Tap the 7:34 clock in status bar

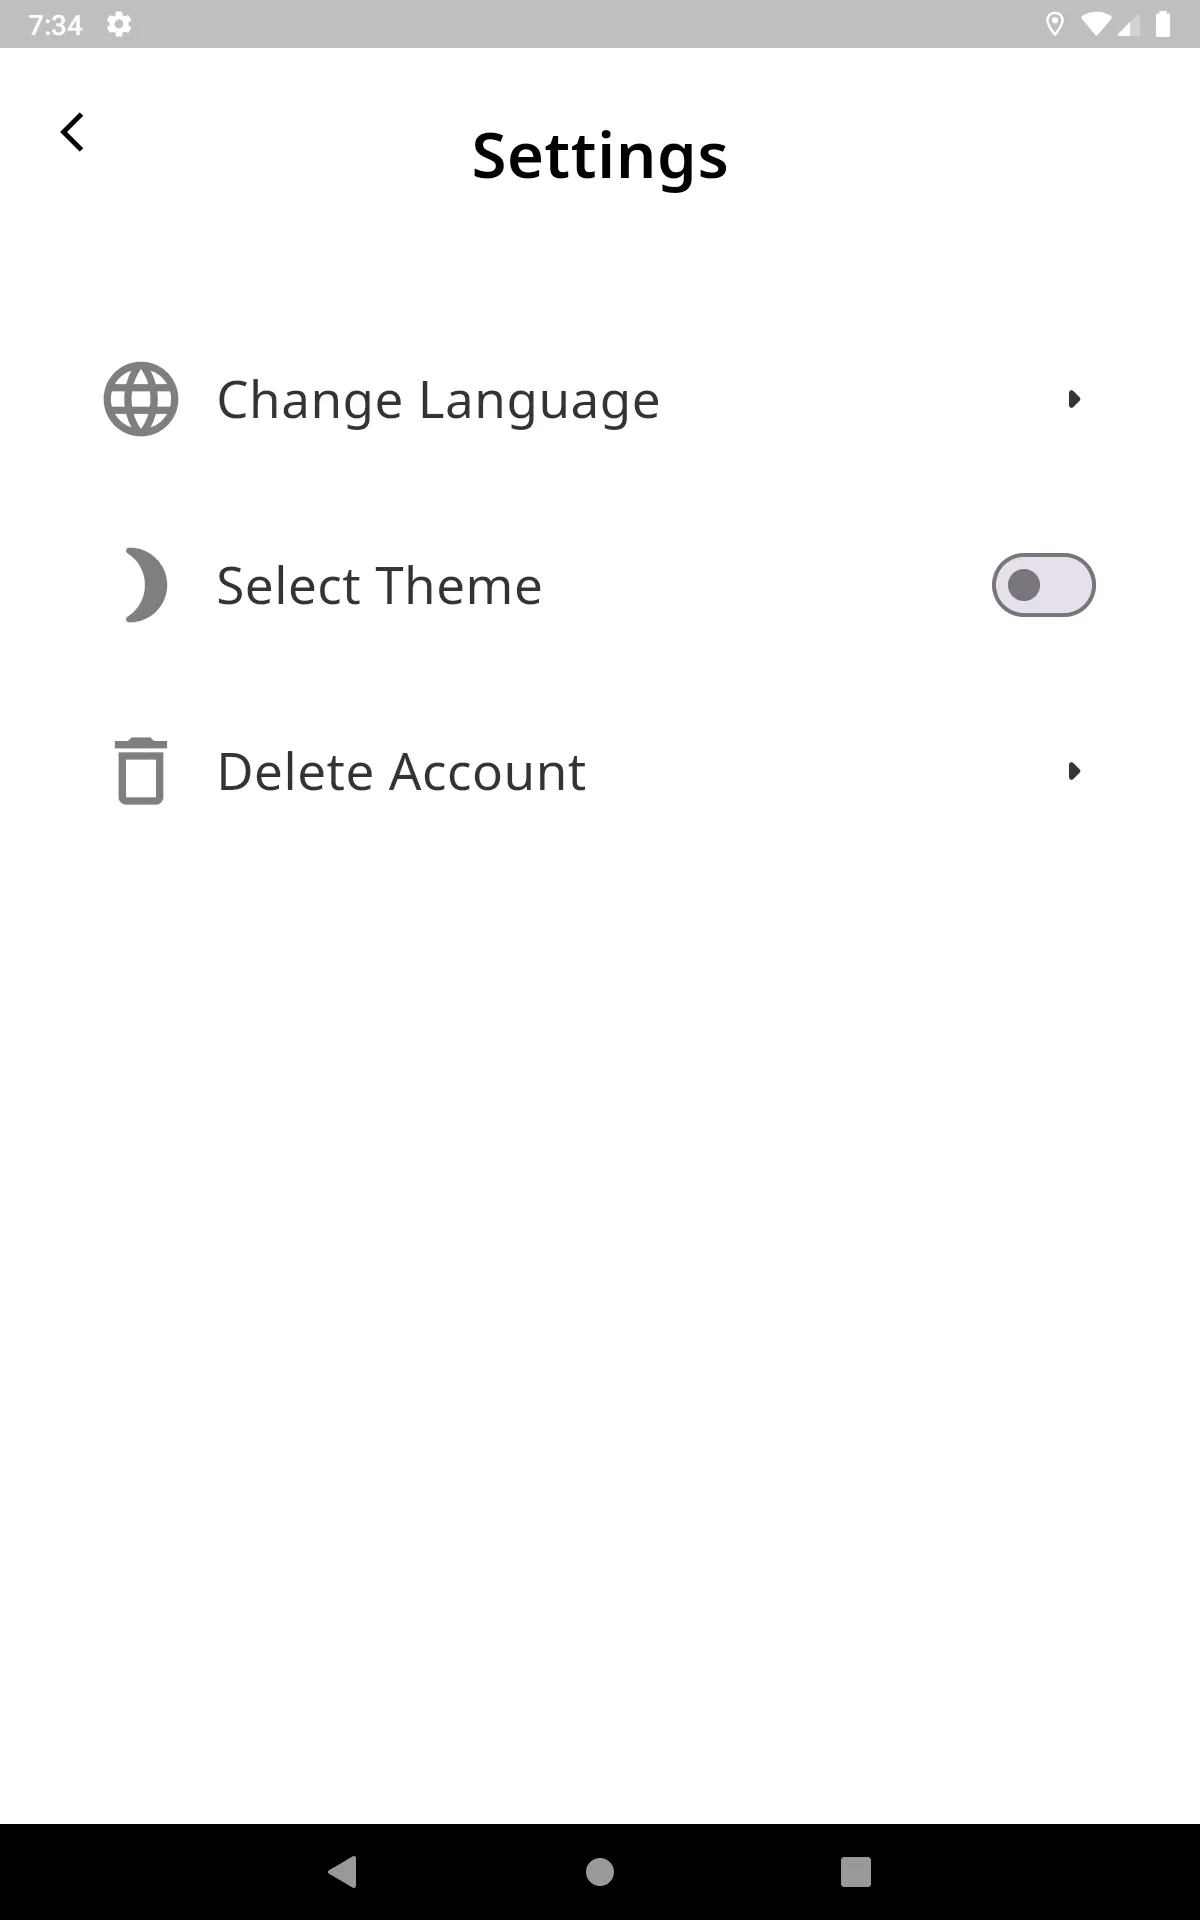[x=55, y=24]
